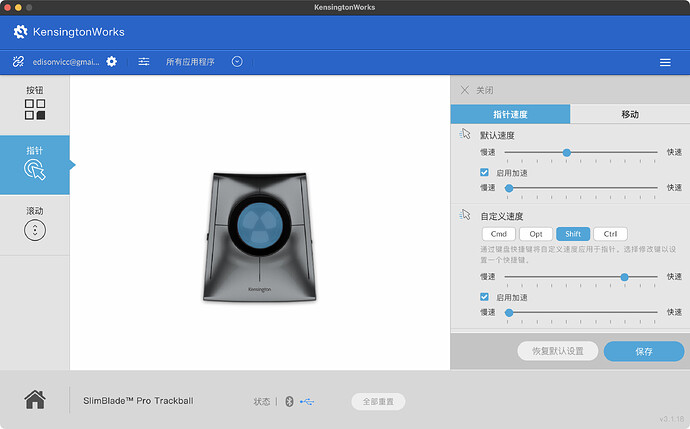Click the SlimBlade™ Pro Trackball device name
This screenshot has width=690, height=429.
coord(138,401)
